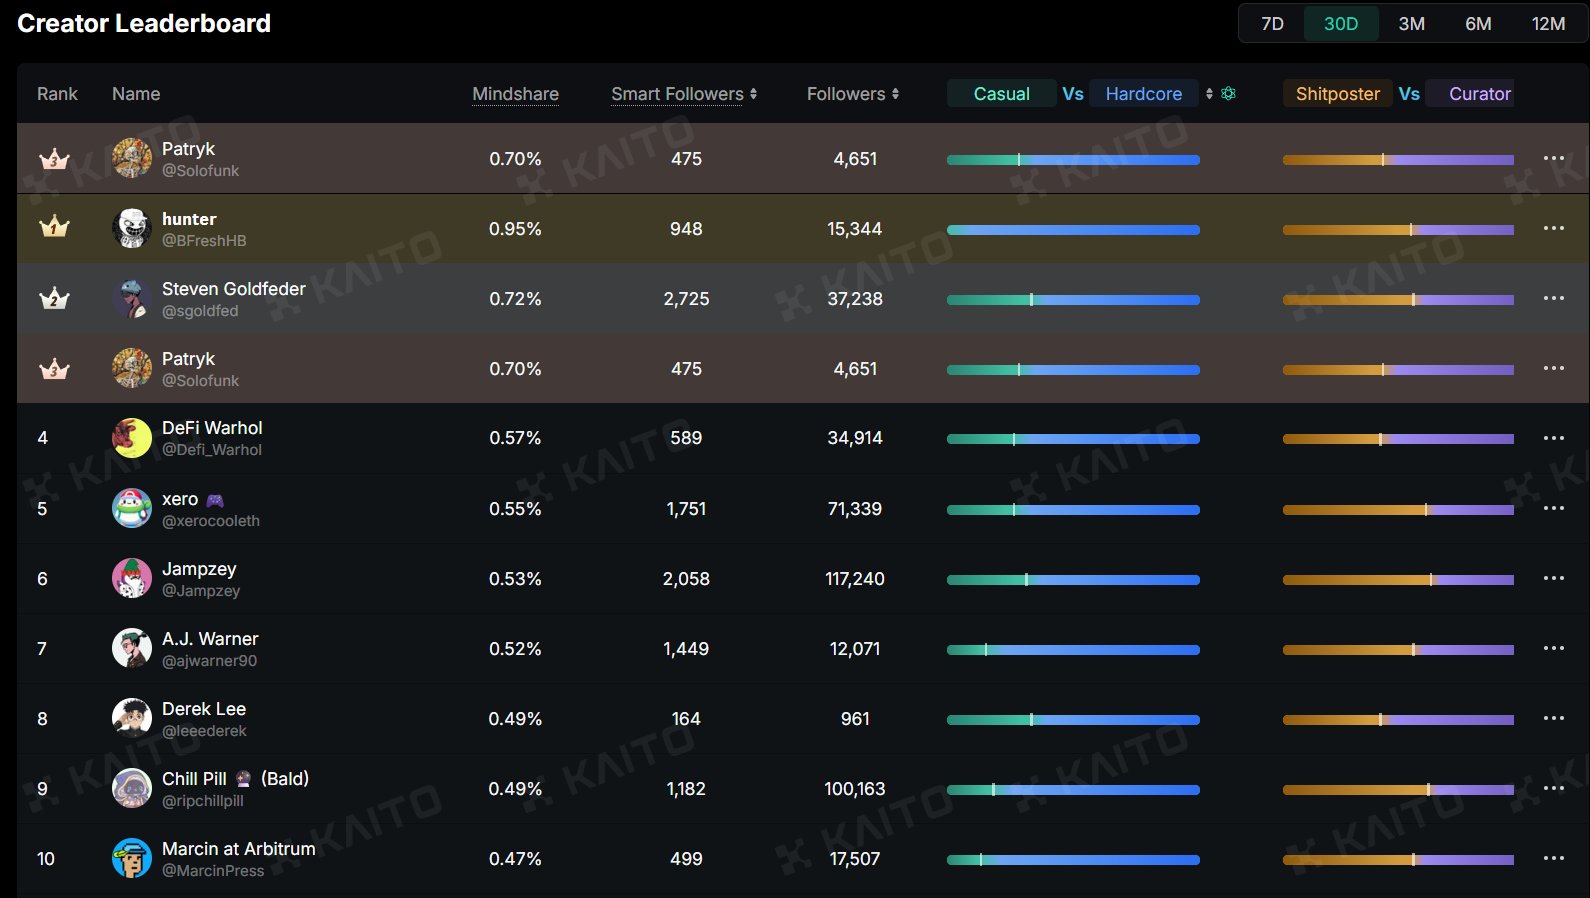Click the 117,240 followers count
Viewport: 1590px width, 898px height.
tap(855, 579)
